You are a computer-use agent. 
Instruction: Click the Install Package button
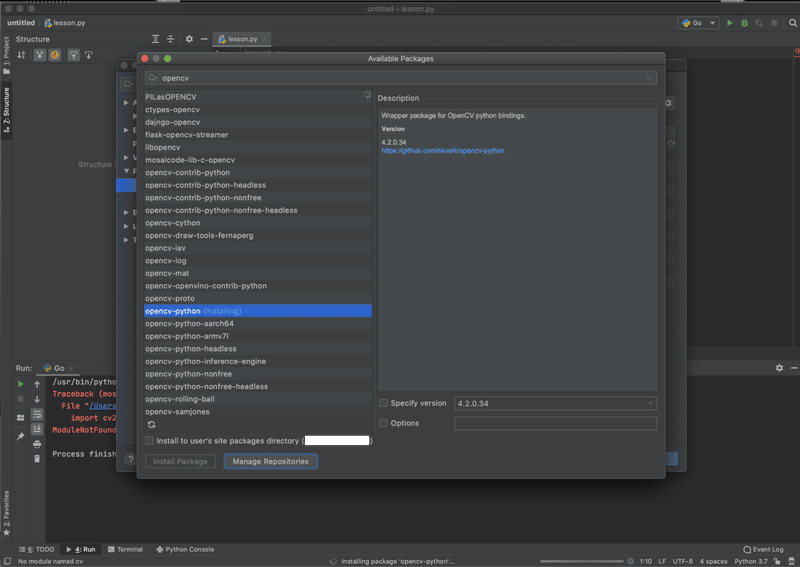pyautogui.click(x=180, y=461)
